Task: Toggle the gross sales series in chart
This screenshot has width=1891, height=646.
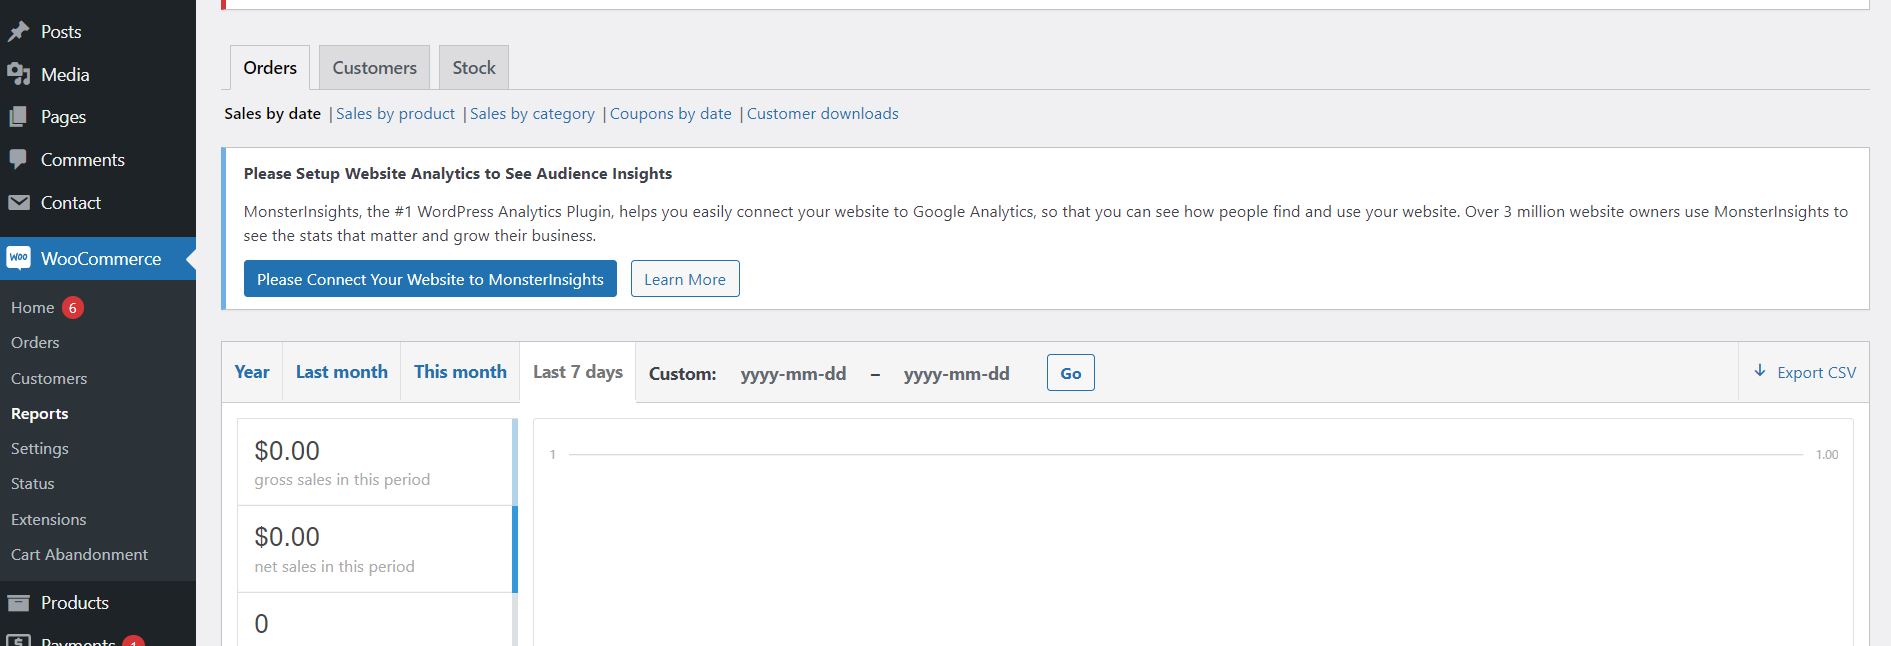Action: pos(376,462)
